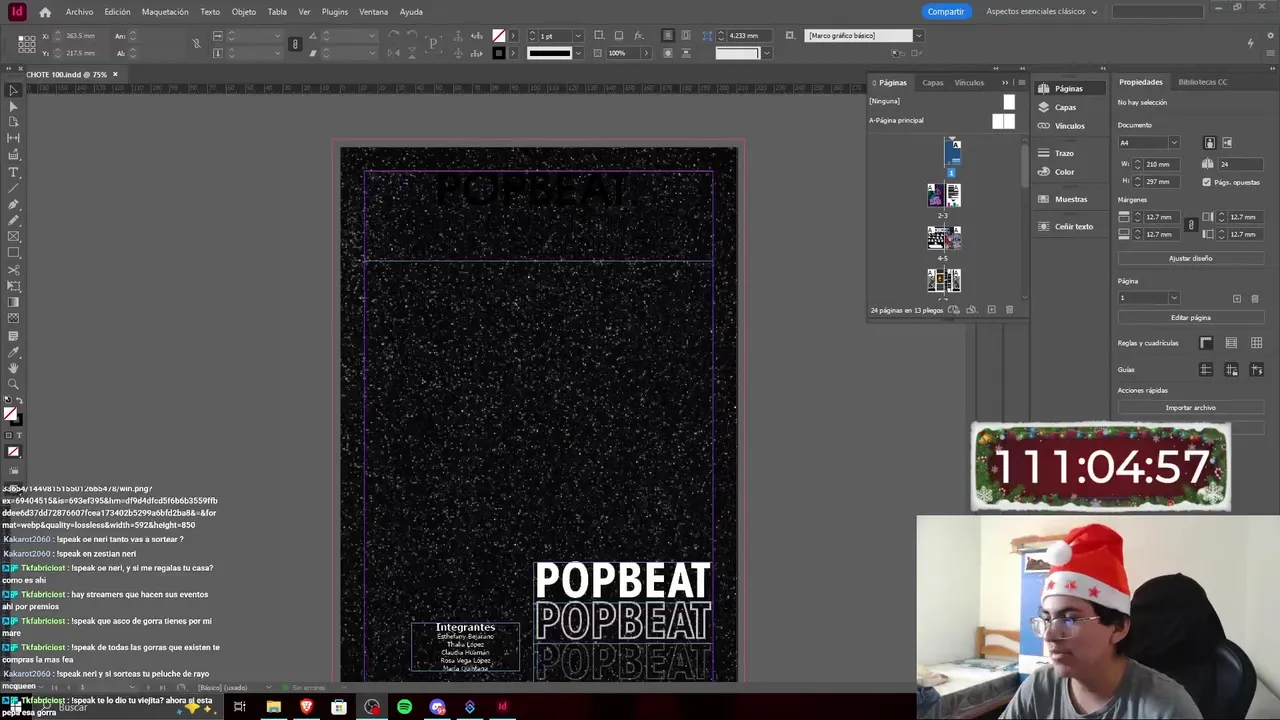Select pages 2-3 spread thumbnail
This screenshot has height=720, width=1280.
coord(943,196)
